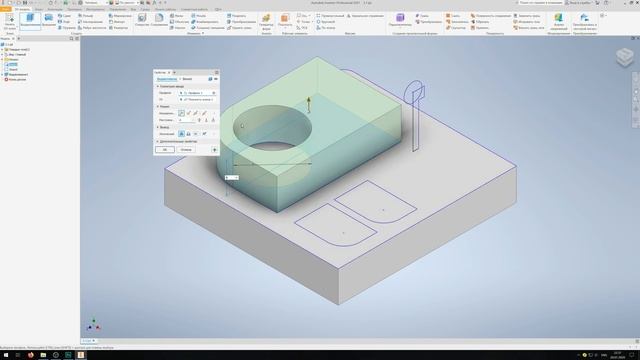Image resolution: width=640 pixels, height=360 pixels.
Task: Click the plus apply button in Properties panel
Action: click(x=214, y=150)
